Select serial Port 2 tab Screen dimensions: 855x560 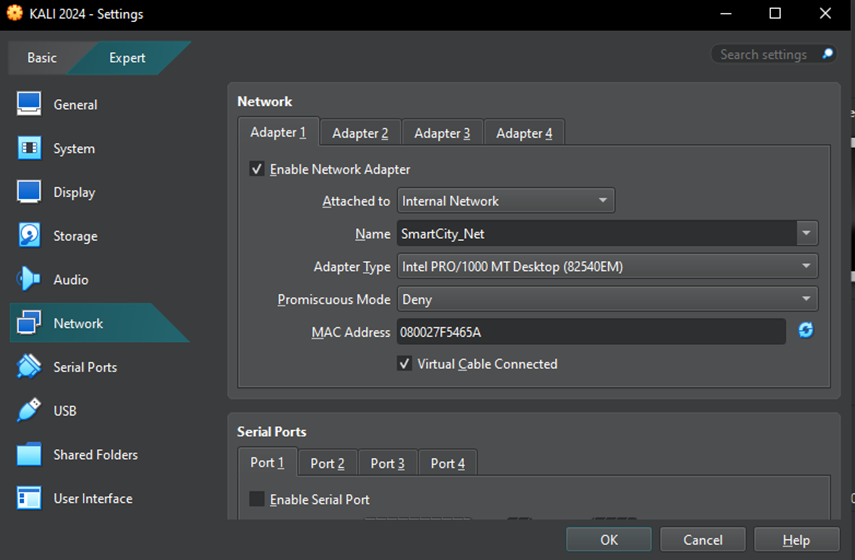(327, 463)
